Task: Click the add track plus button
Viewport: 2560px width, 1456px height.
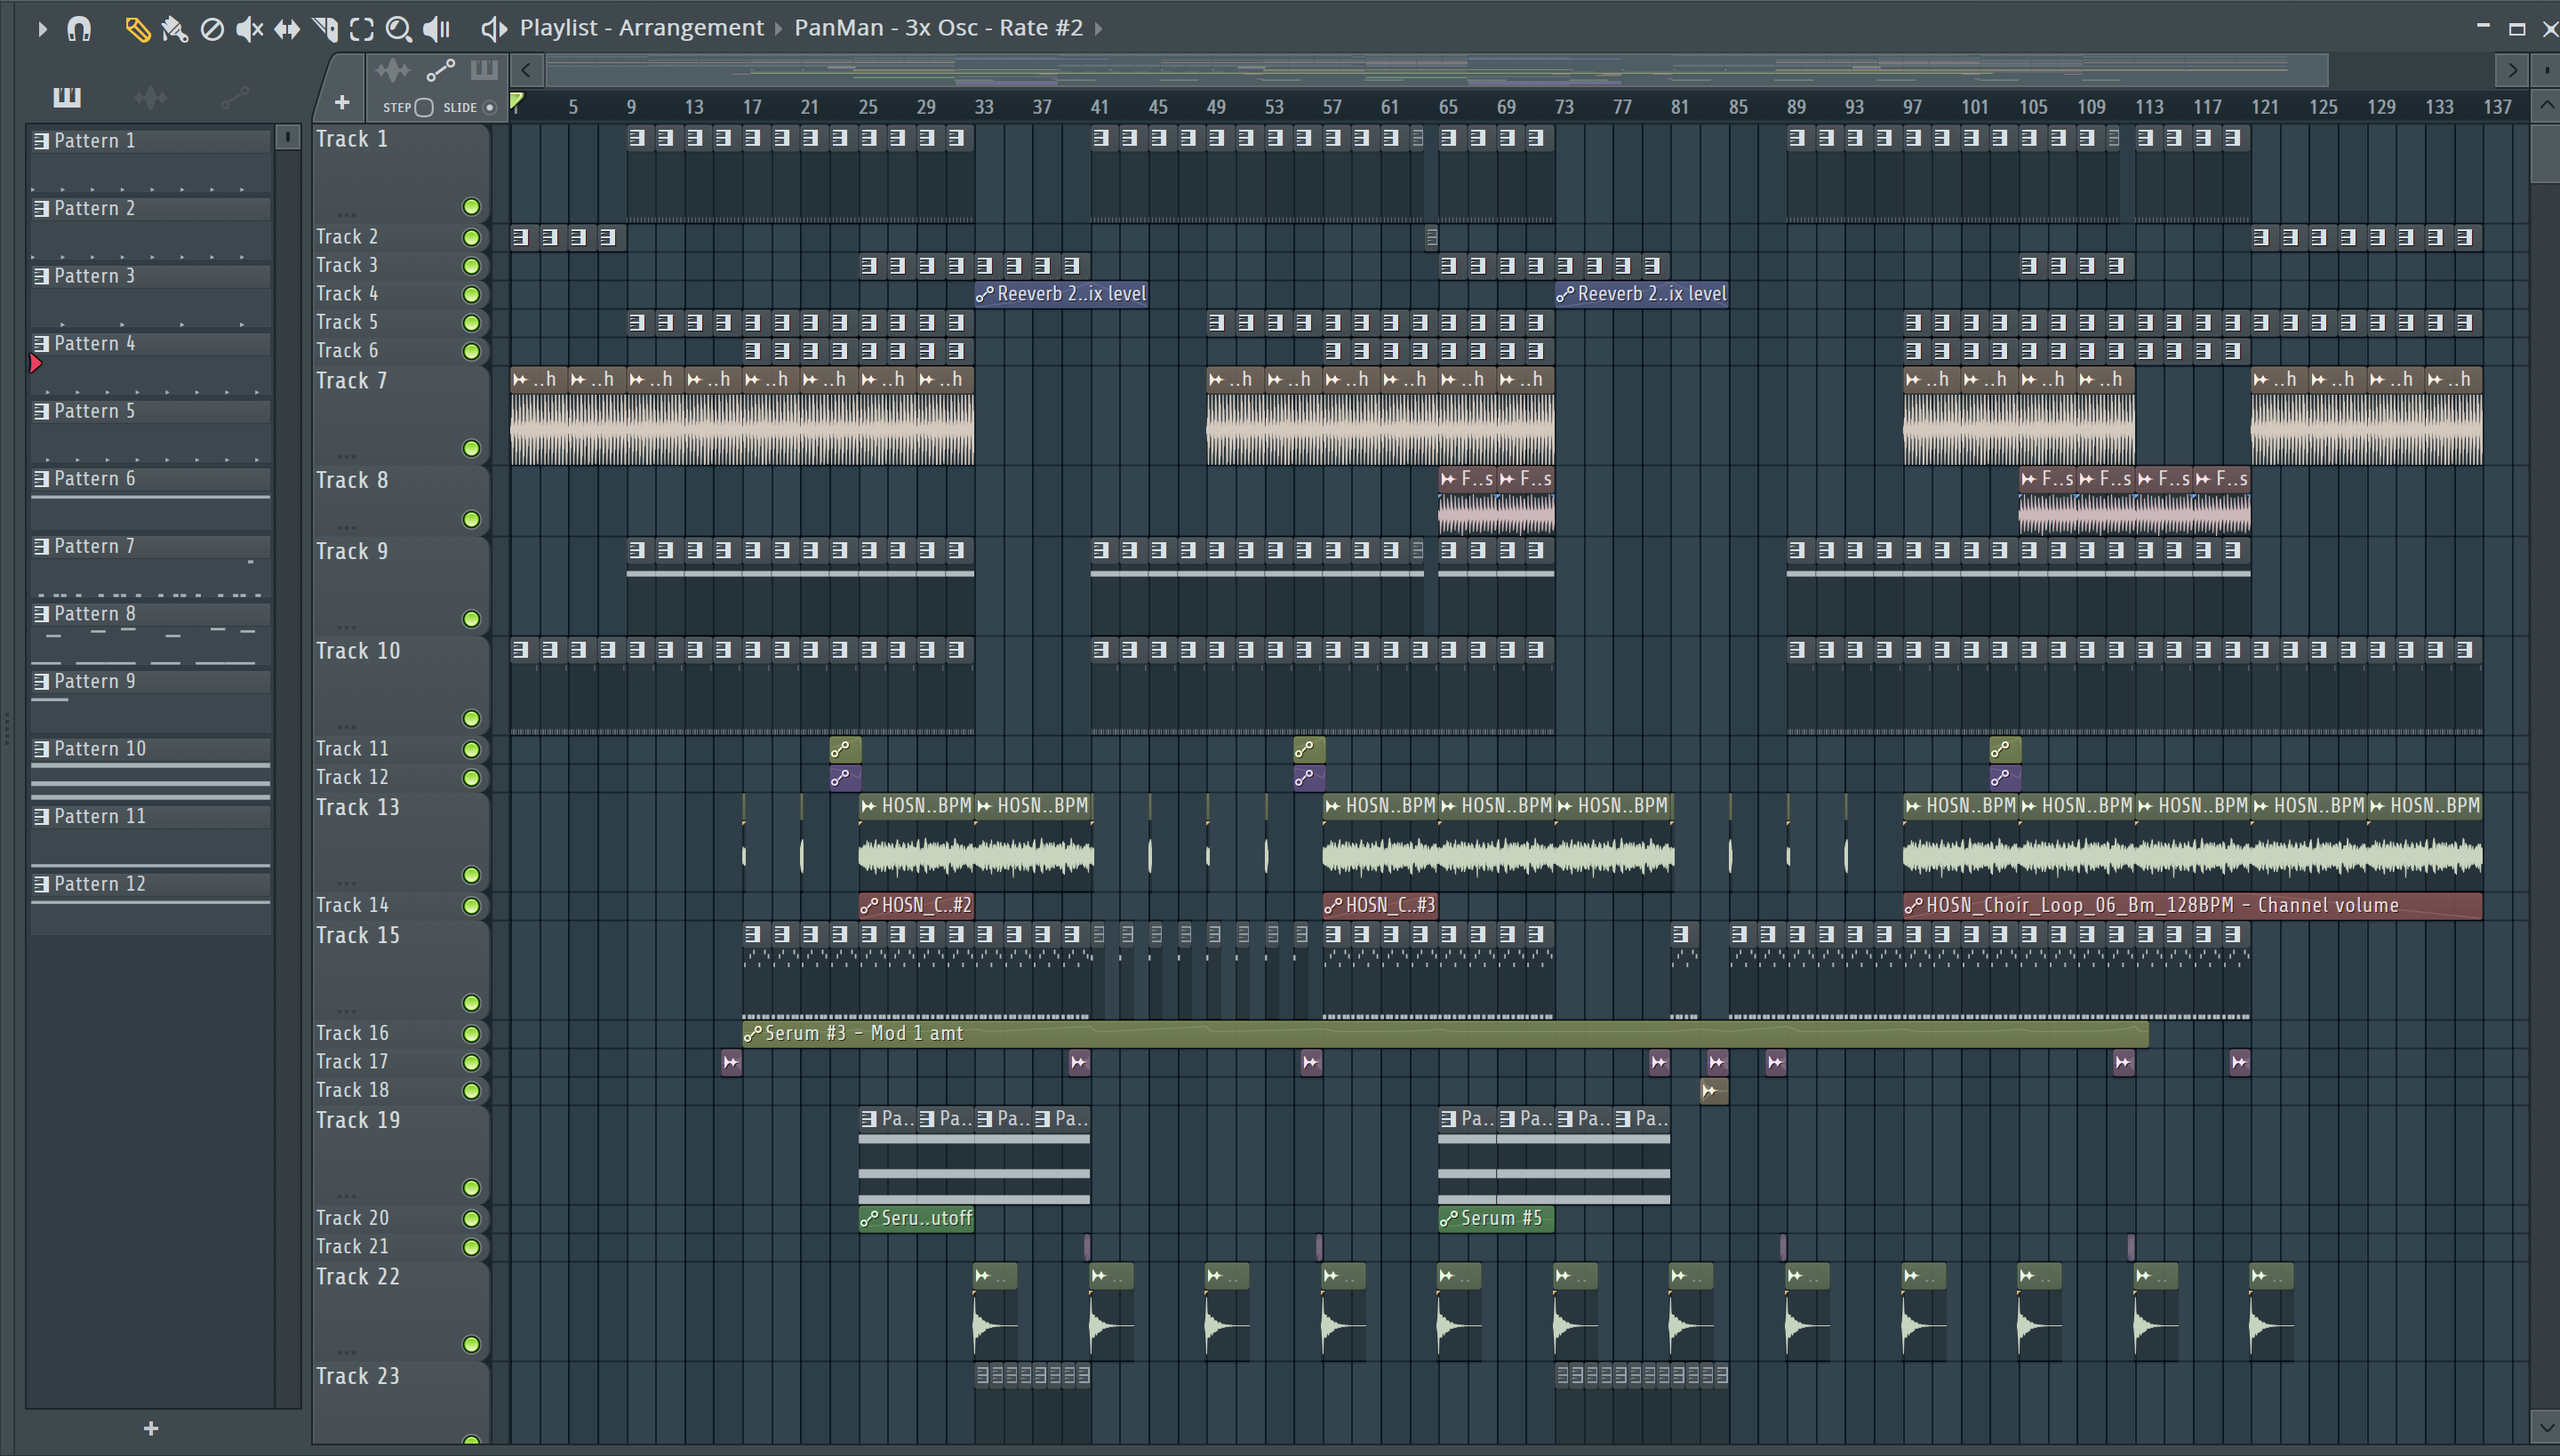Action: click(341, 103)
